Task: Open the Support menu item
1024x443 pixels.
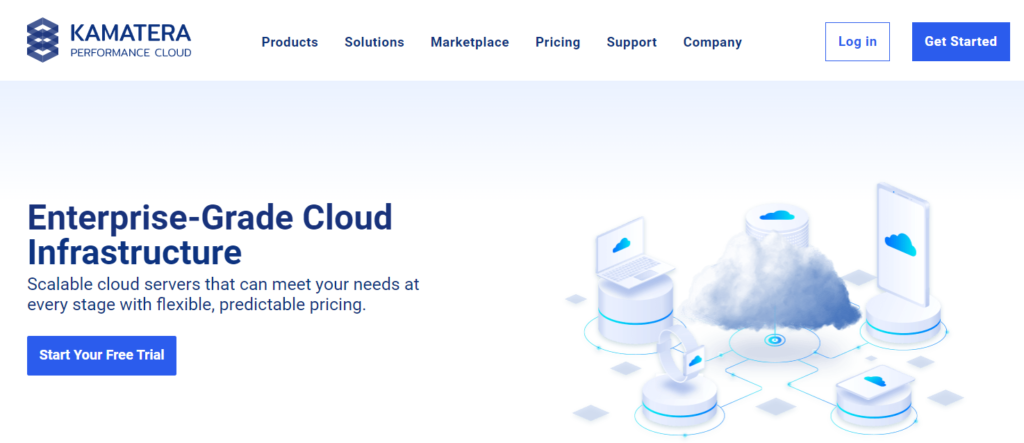Action: point(631,42)
